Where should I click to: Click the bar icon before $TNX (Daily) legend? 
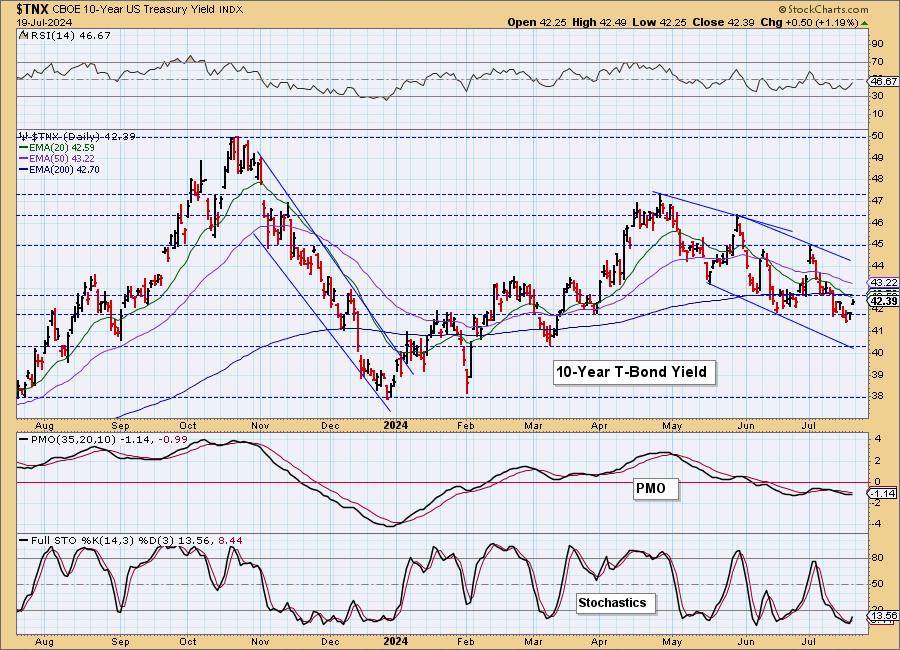[x=24, y=136]
